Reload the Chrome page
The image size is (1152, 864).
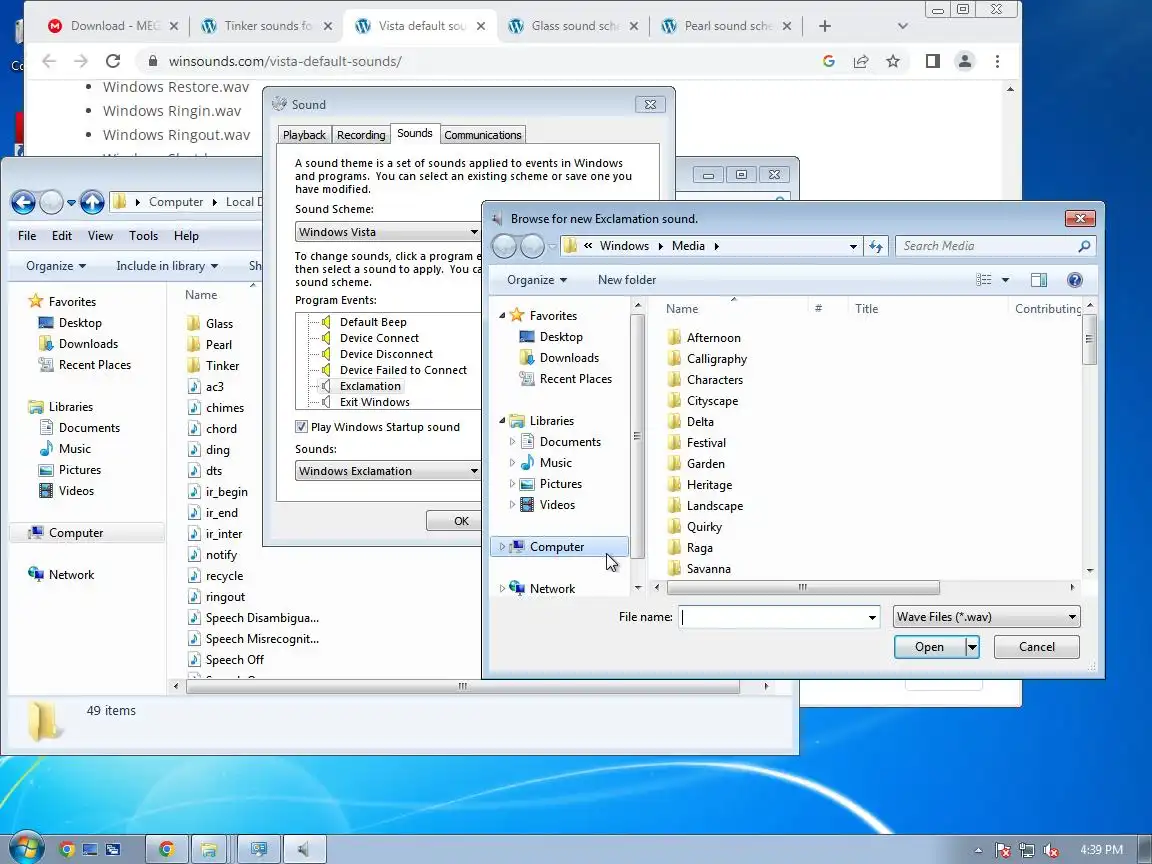pyautogui.click(x=112, y=61)
